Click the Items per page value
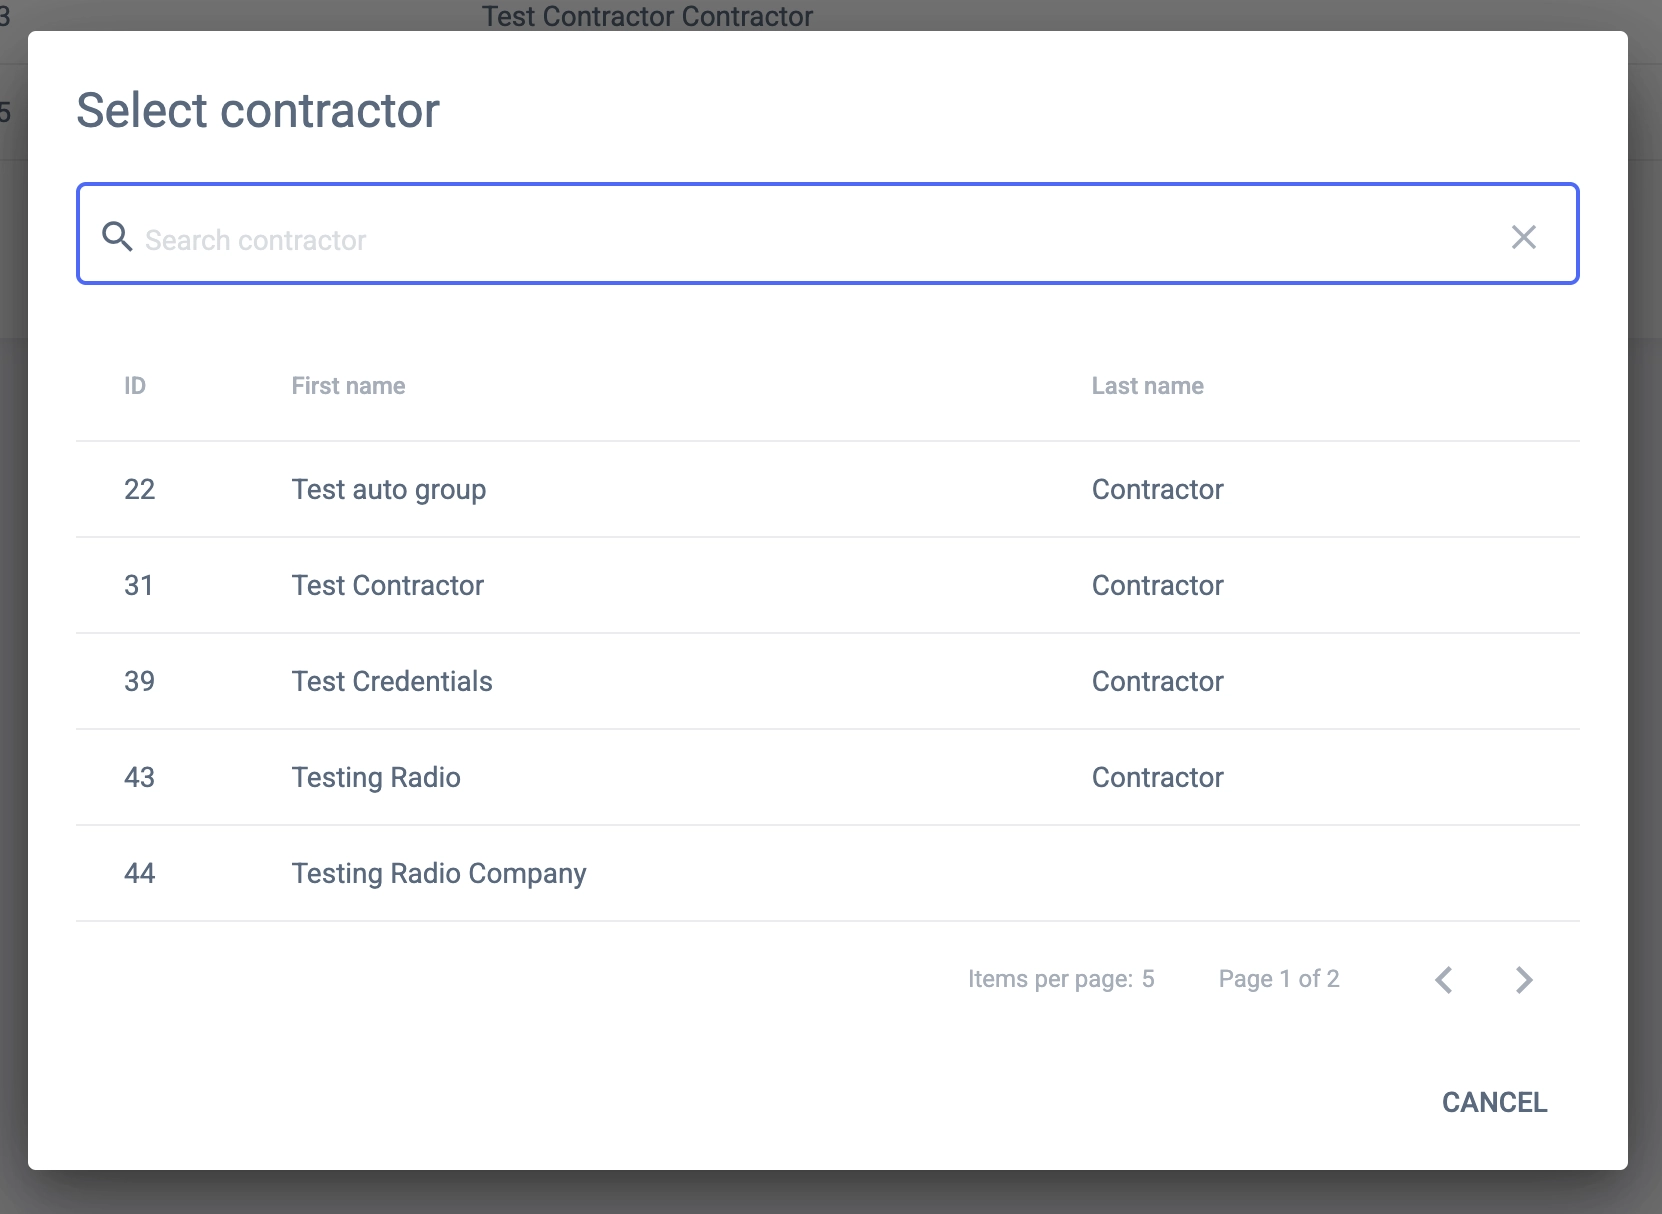 [x=1148, y=979]
